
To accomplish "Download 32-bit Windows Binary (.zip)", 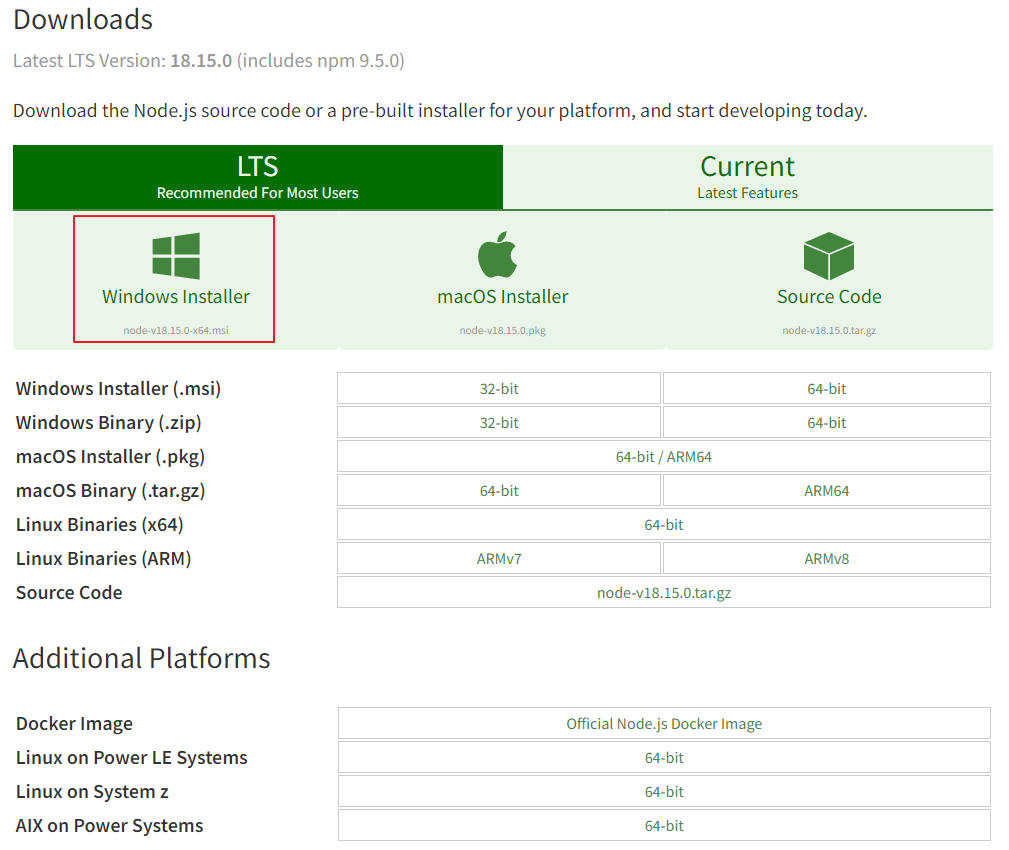I will [x=499, y=423].
